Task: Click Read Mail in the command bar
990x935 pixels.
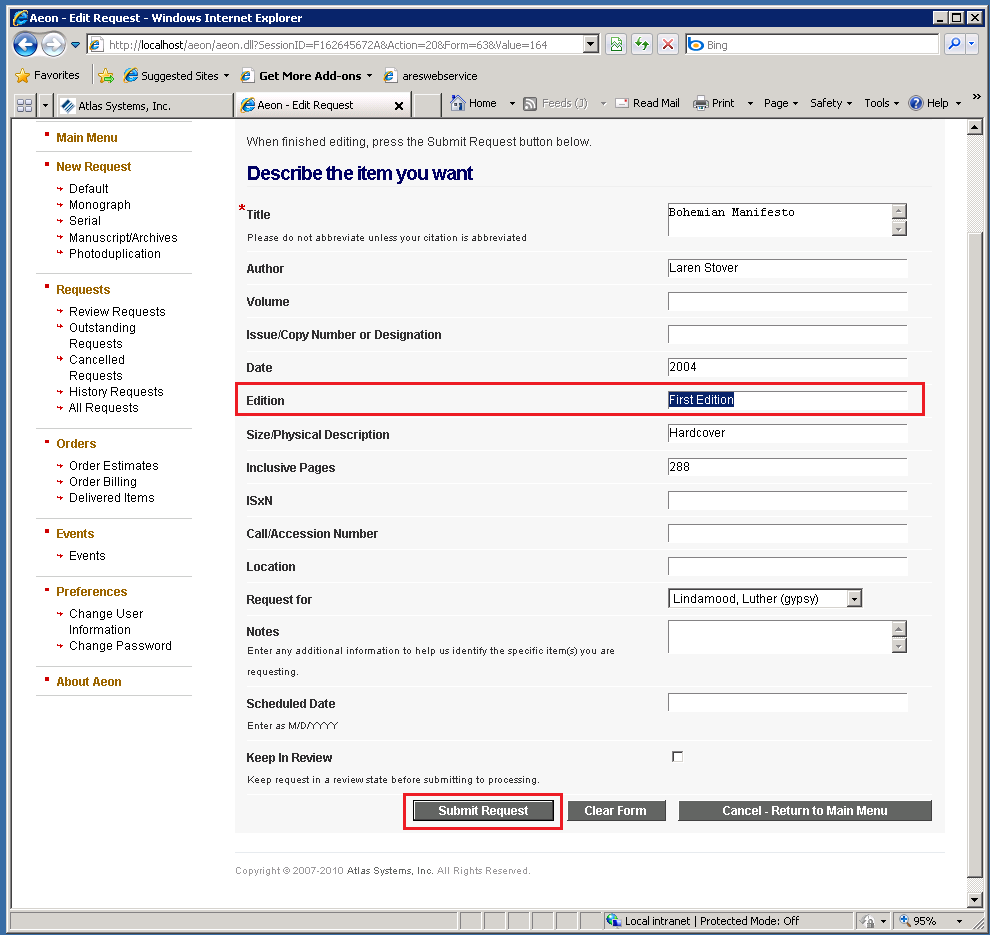Action: pyautogui.click(x=648, y=104)
